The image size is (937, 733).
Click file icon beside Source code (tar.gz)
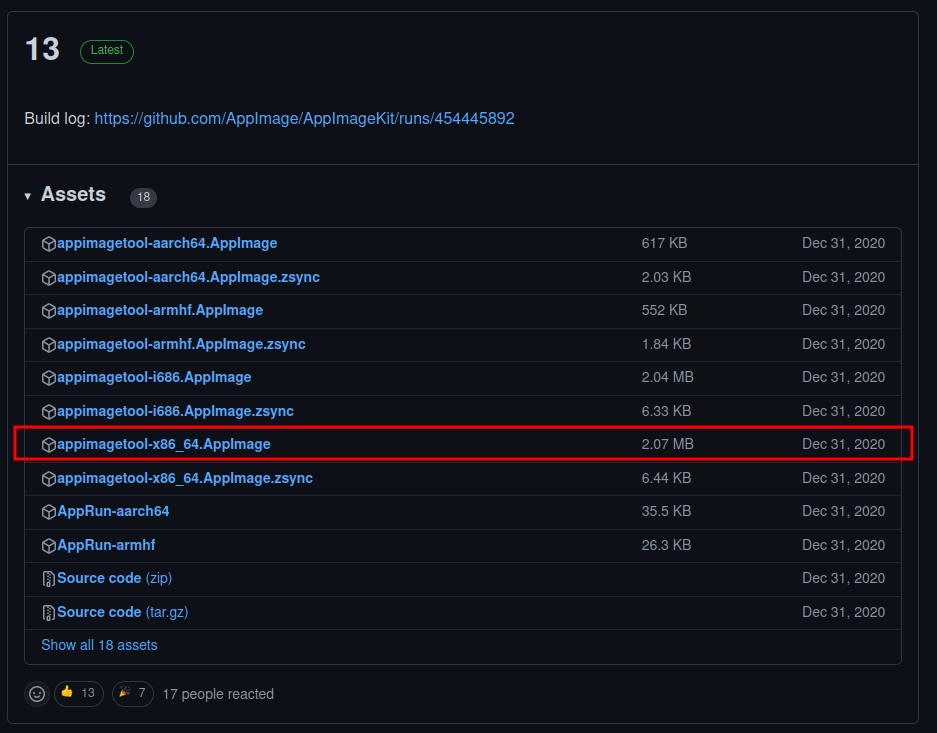[x=49, y=612]
